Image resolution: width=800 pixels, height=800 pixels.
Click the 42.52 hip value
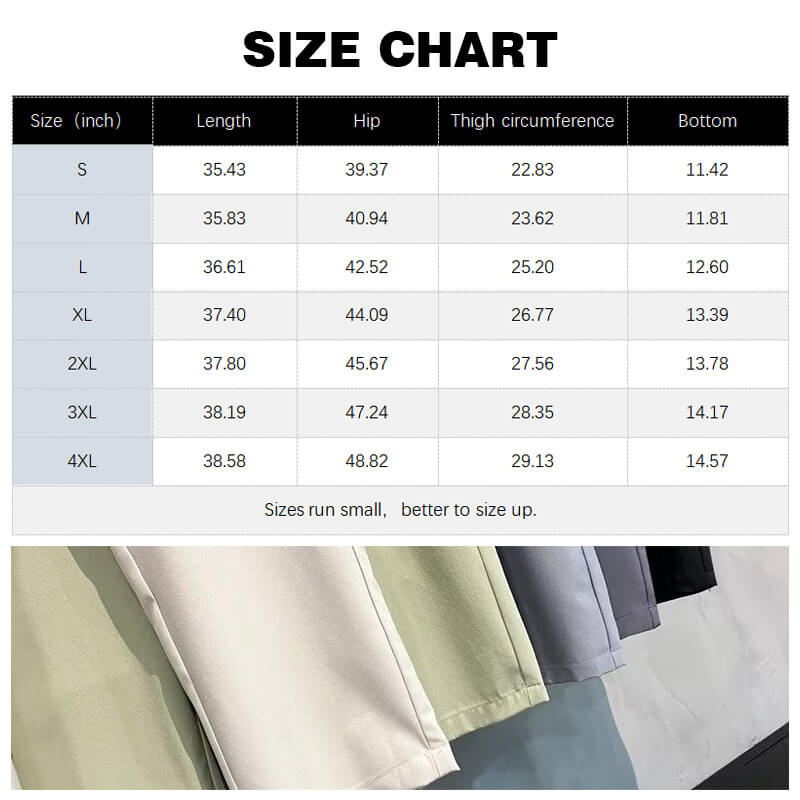click(x=367, y=267)
